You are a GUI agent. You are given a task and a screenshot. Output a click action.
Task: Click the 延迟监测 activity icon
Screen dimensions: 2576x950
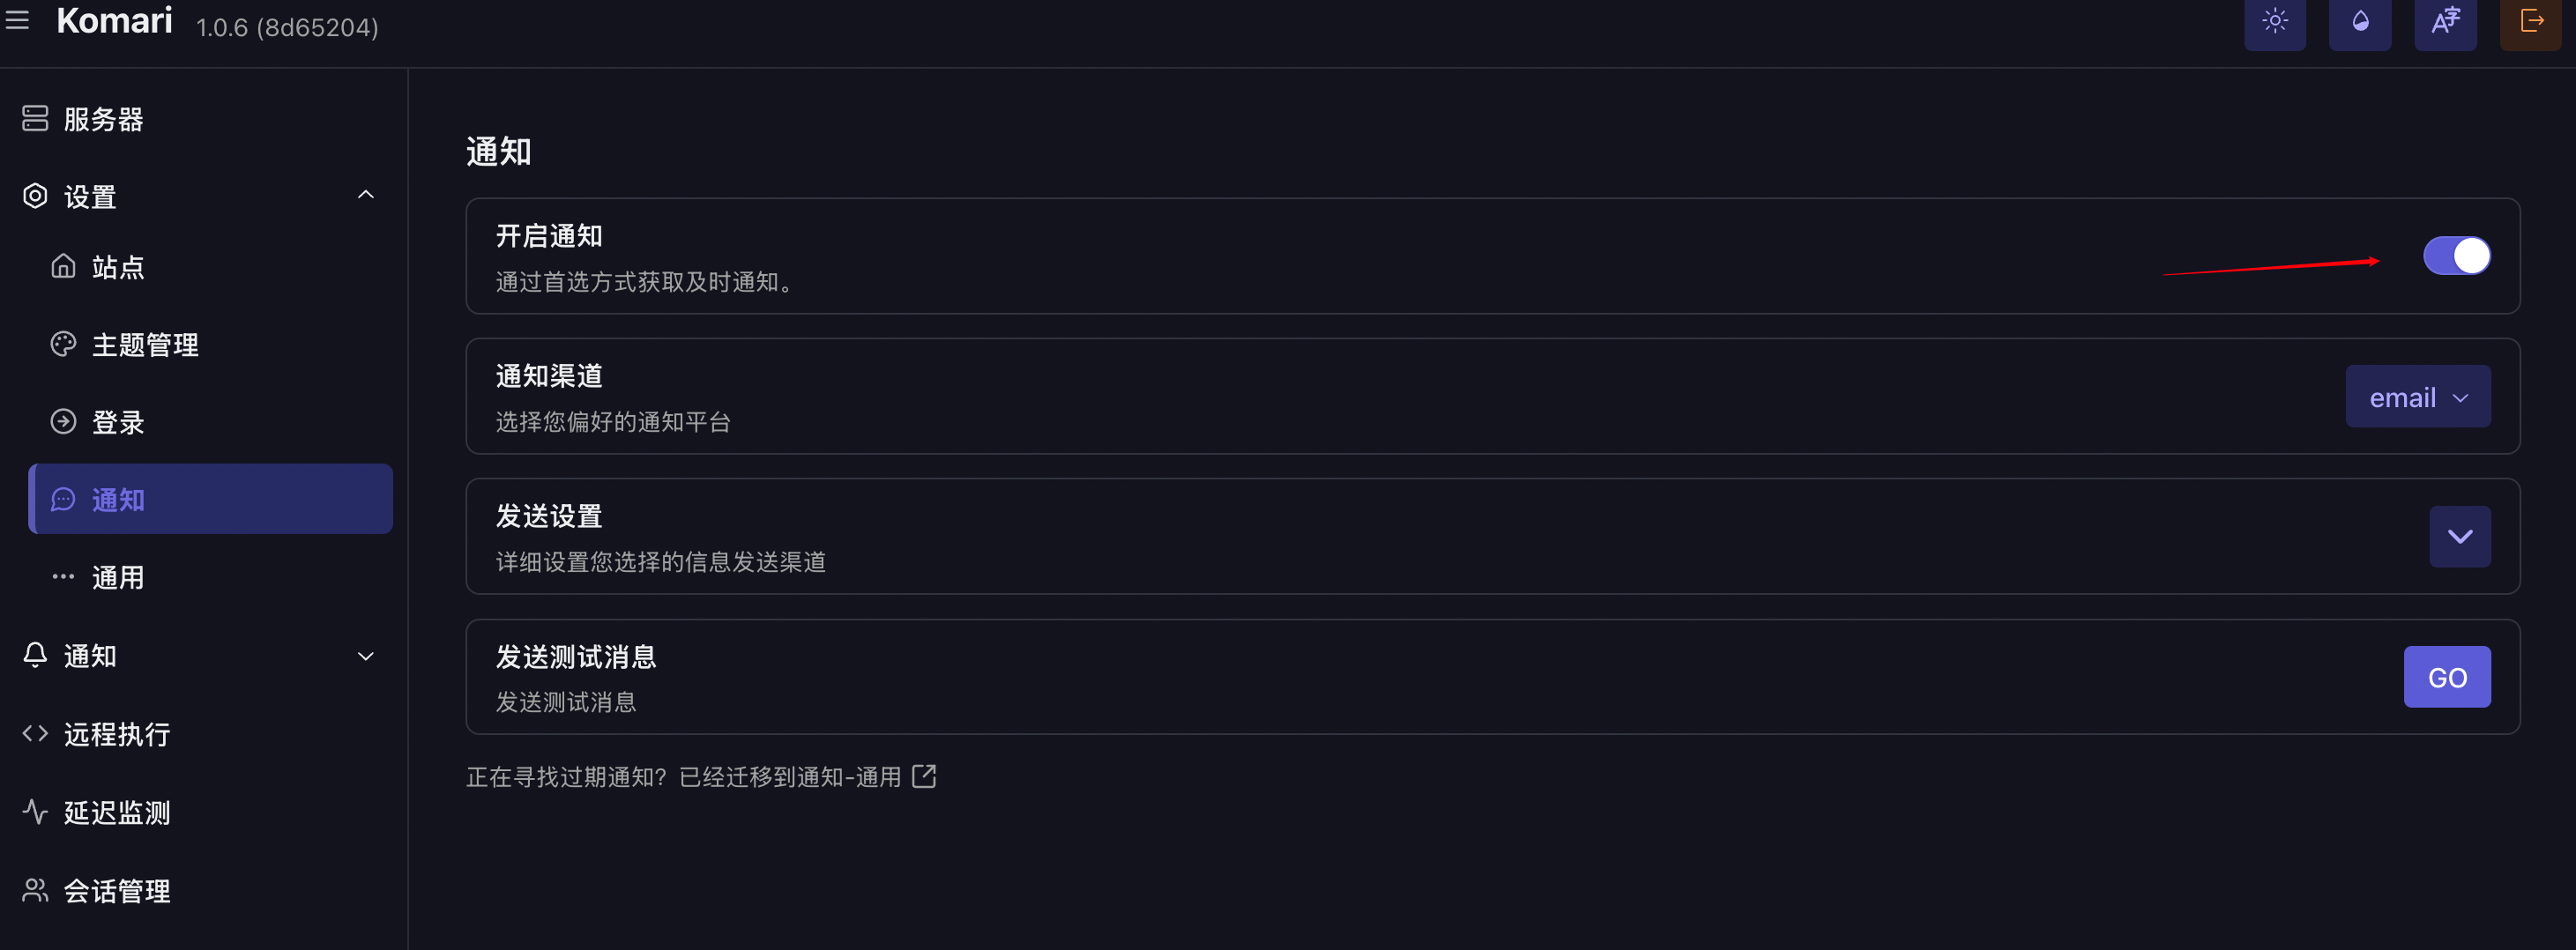point(35,812)
